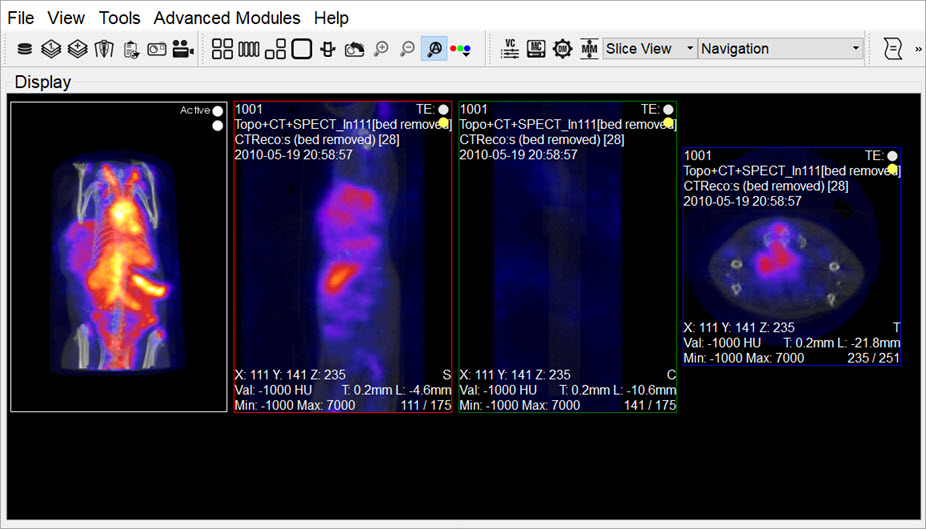Click the DM gear icon
The width and height of the screenshot is (926, 529).
562,49
